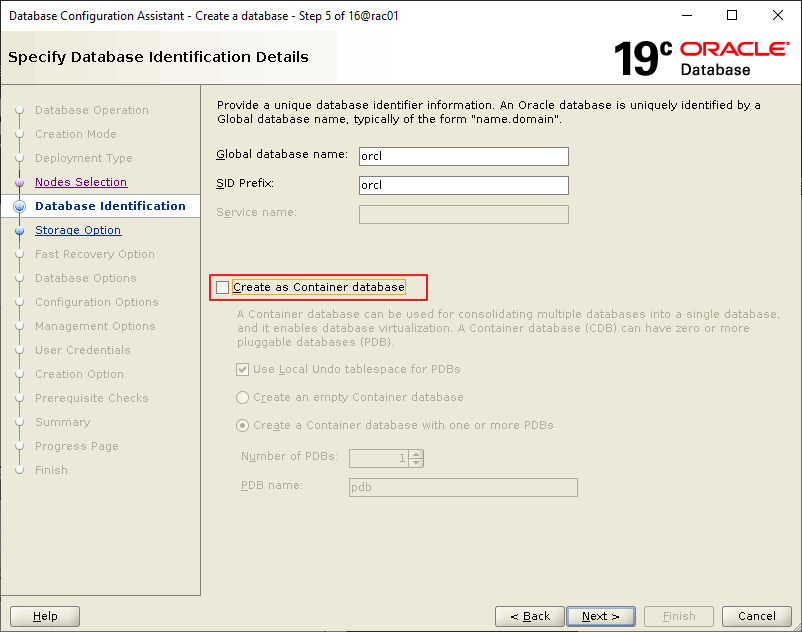Click the Storage Option step bullet

[x=19, y=230]
